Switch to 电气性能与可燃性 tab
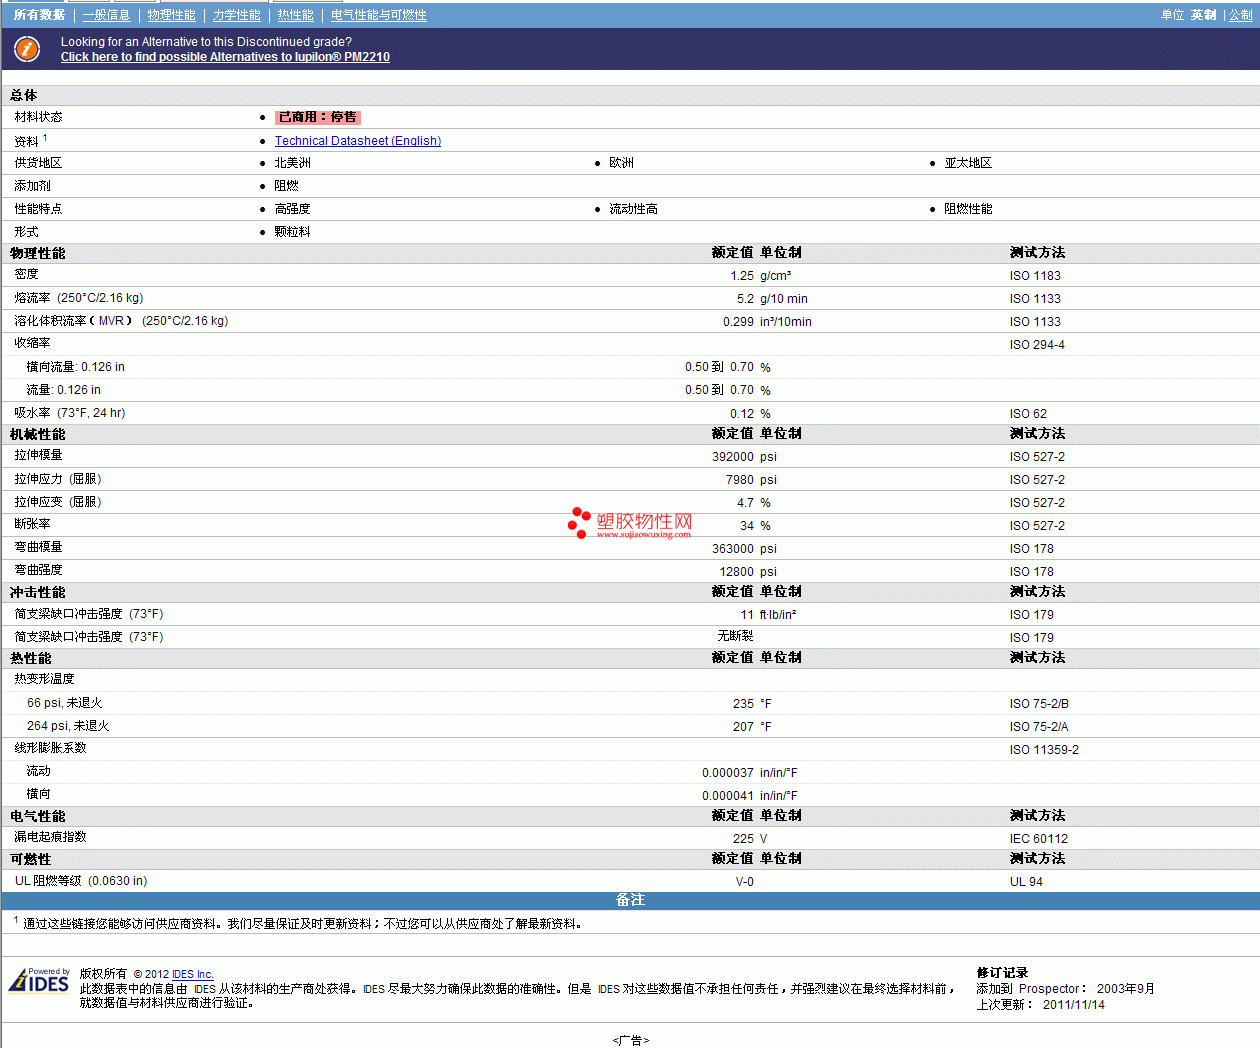The image size is (1260, 1048). (x=378, y=15)
